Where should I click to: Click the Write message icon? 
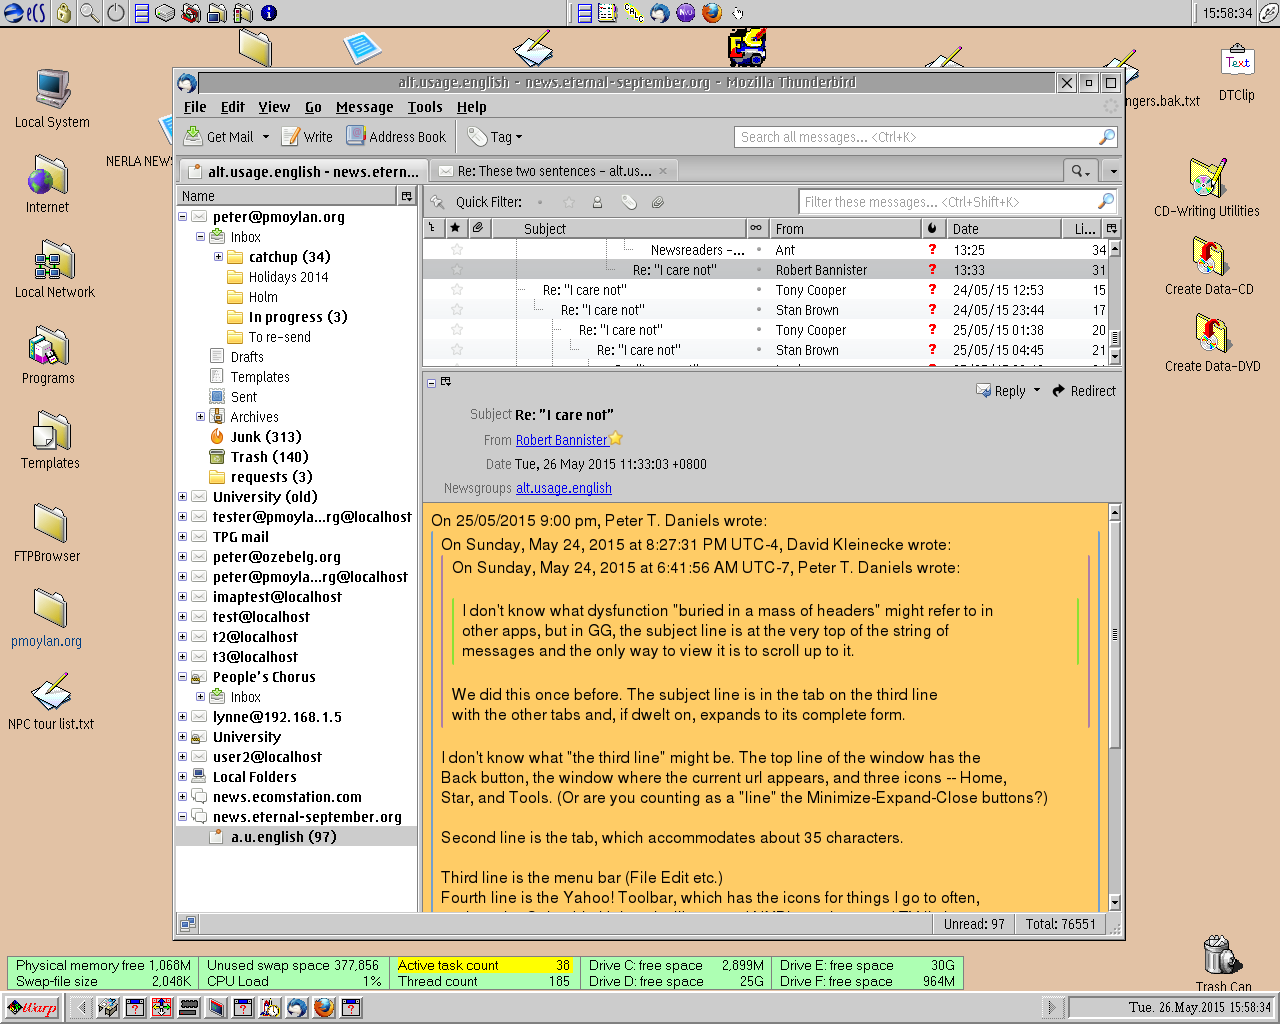tap(291, 136)
